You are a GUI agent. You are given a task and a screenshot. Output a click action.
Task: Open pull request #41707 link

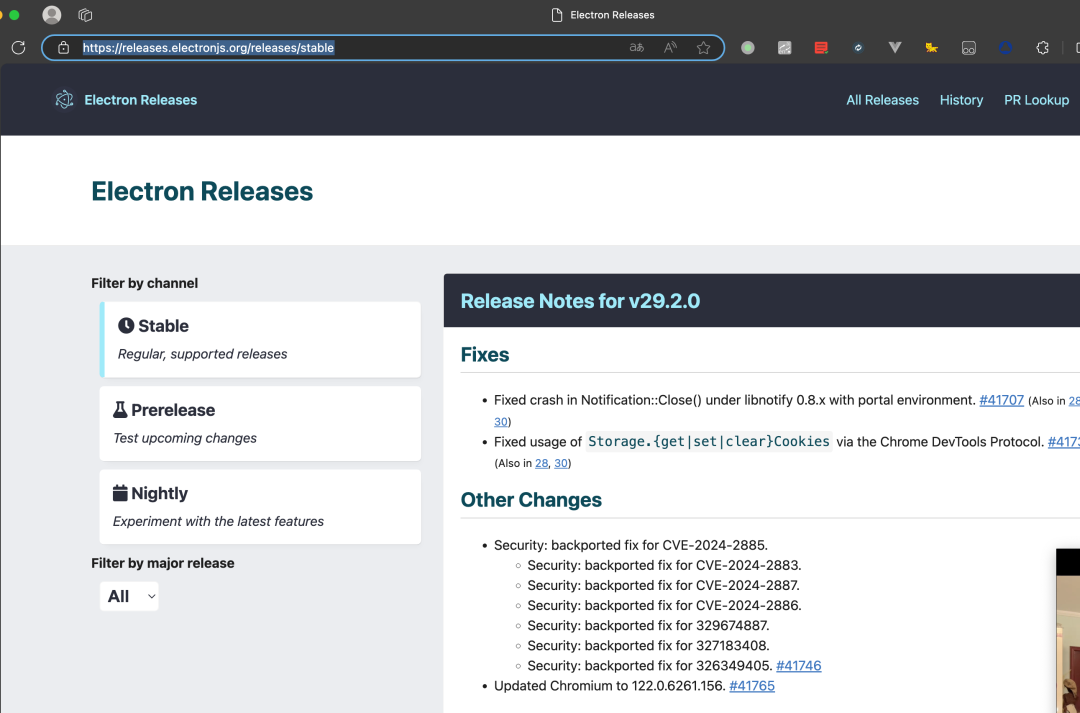pos(1001,400)
